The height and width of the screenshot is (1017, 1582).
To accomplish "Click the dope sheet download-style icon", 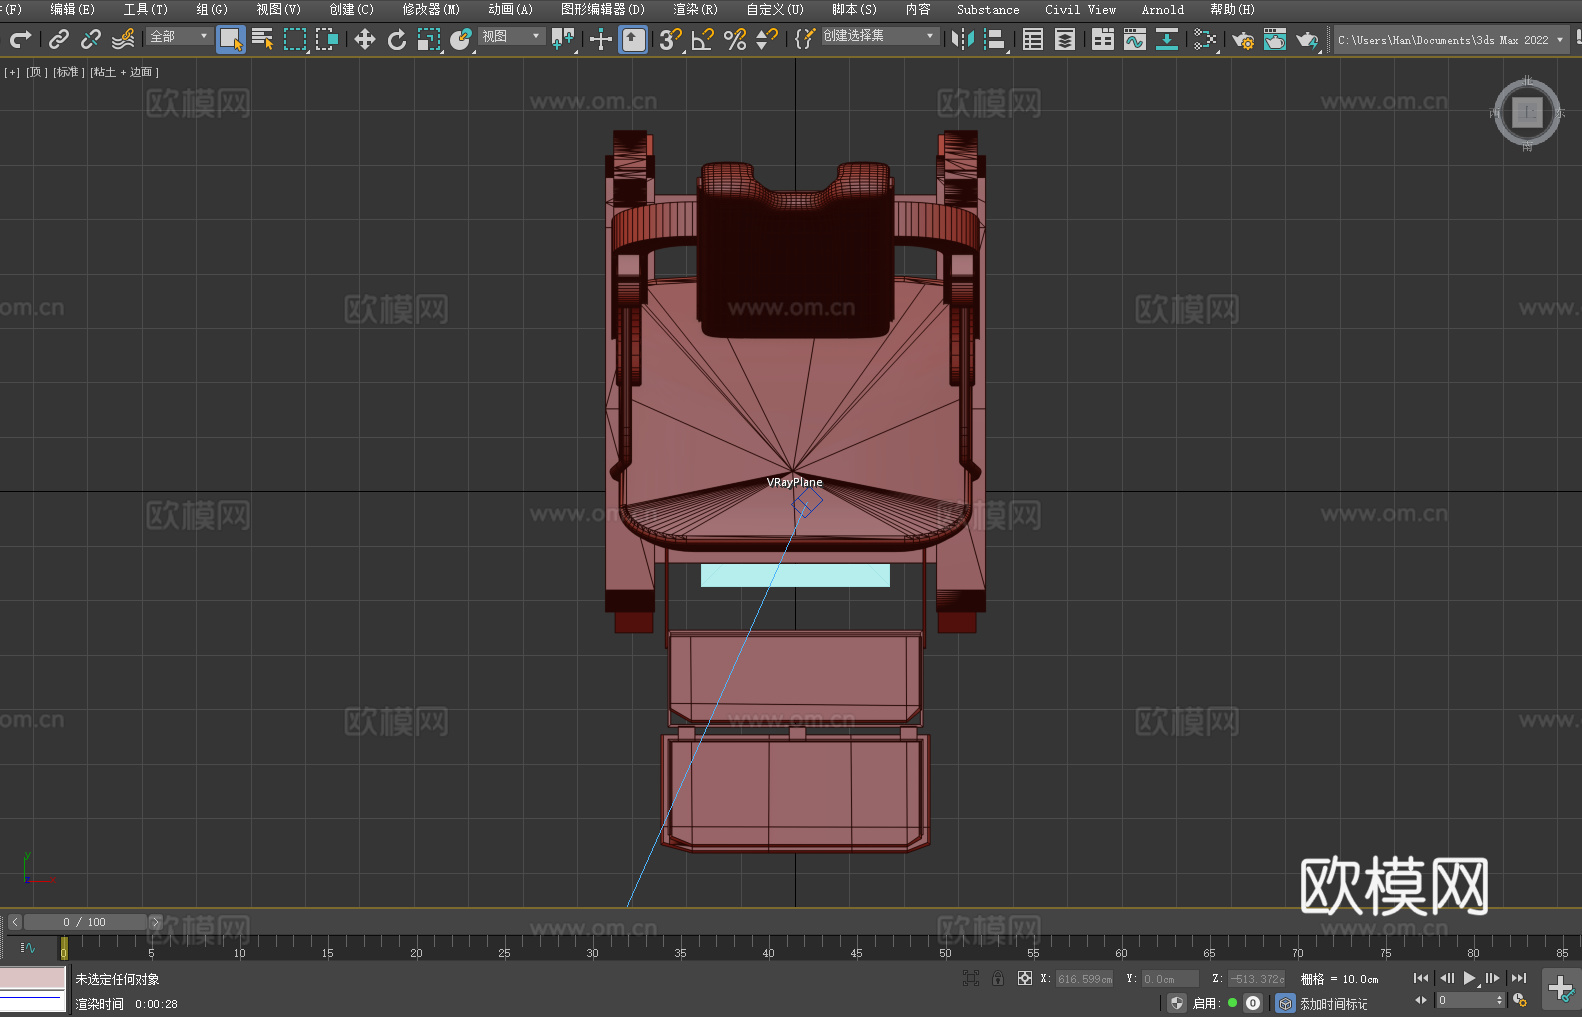I will tap(1167, 39).
